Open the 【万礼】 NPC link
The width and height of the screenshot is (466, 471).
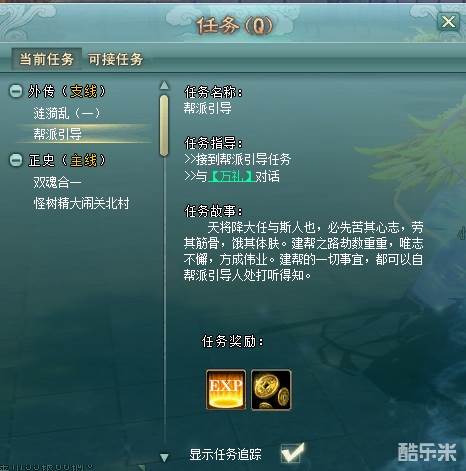(x=231, y=176)
